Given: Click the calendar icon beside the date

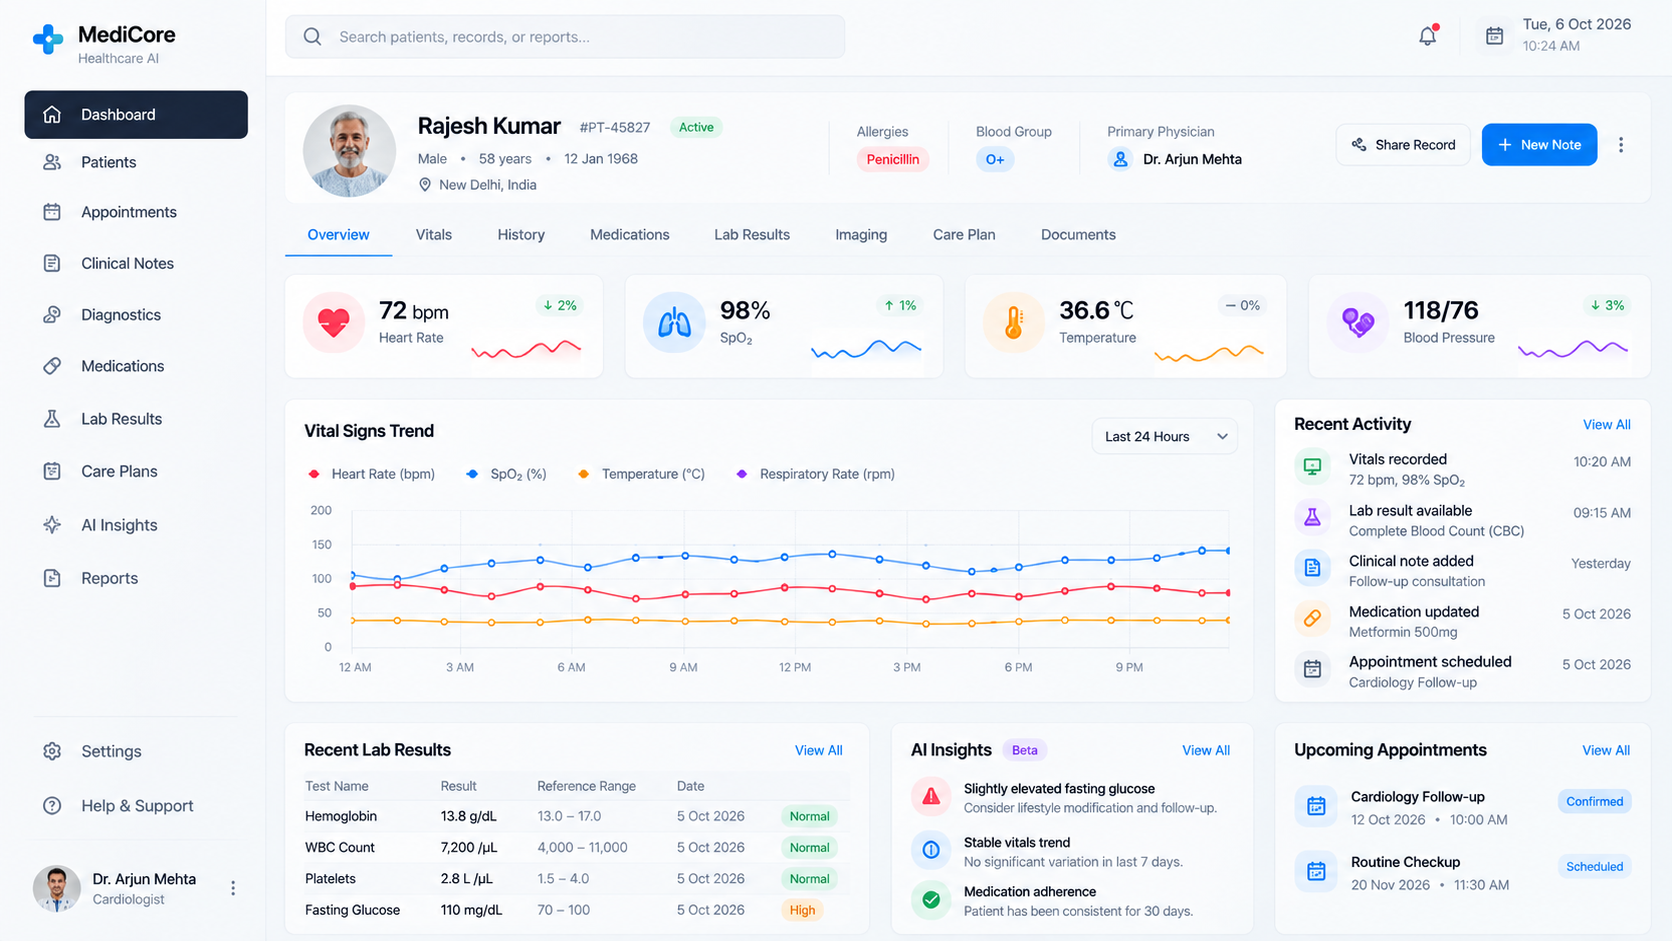Looking at the screenshot, I should (1494, 36).
